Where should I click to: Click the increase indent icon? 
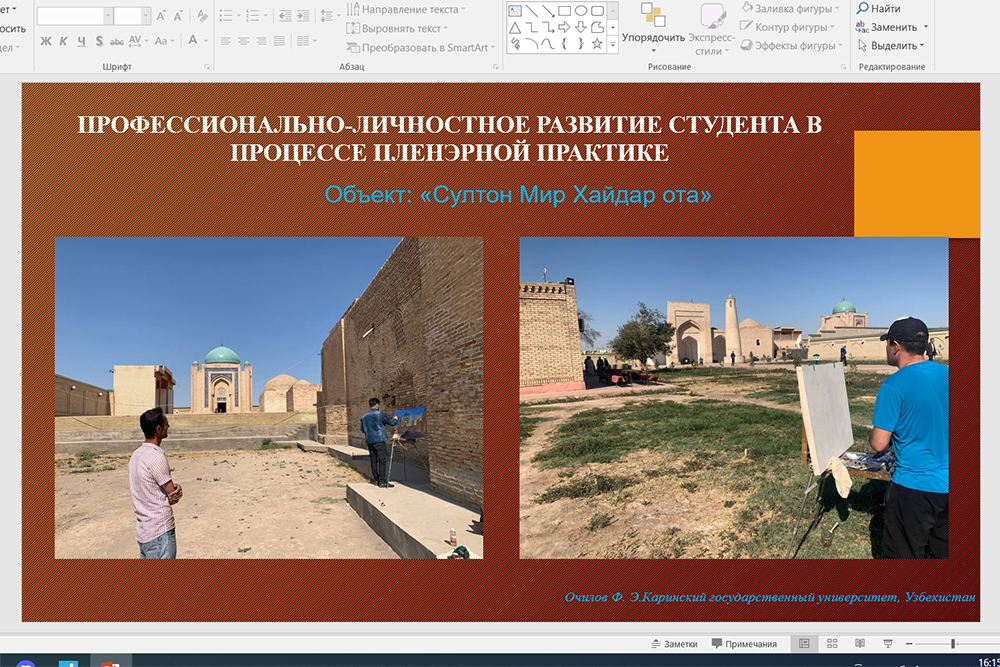(x=302, y=16)
